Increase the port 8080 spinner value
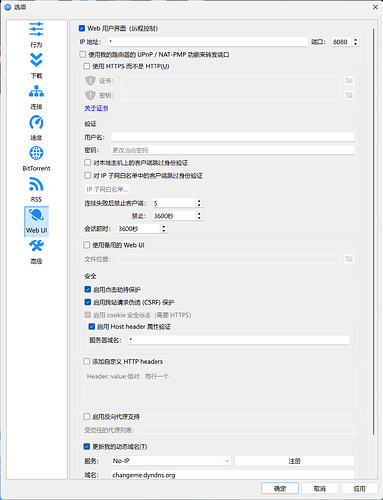This screenshot has width=383, height=500. click(356, 40)
